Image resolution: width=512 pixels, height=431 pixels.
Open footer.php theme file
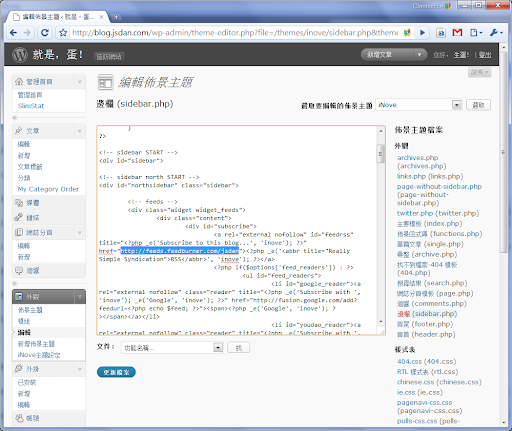(403, 324)
